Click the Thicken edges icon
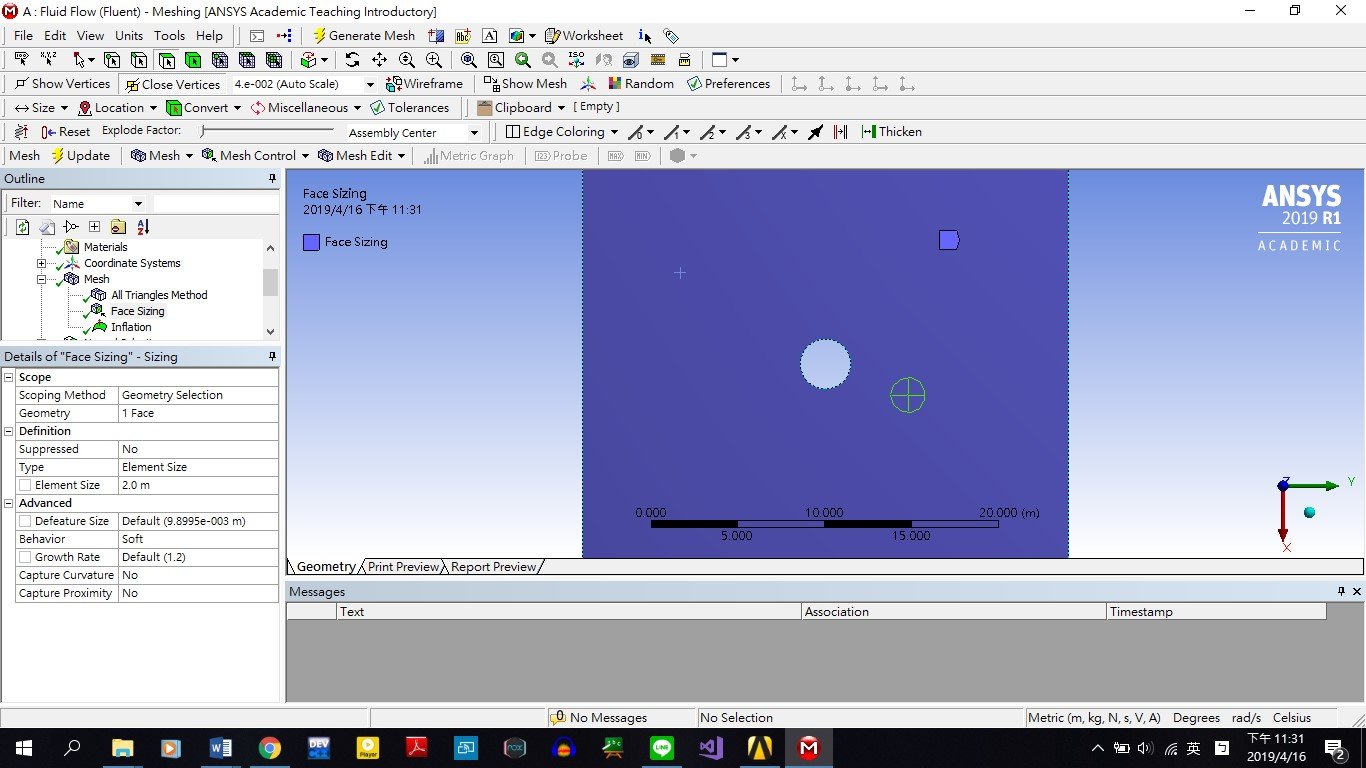Viewport: 1366px width, 768px height. coord(869,132)
